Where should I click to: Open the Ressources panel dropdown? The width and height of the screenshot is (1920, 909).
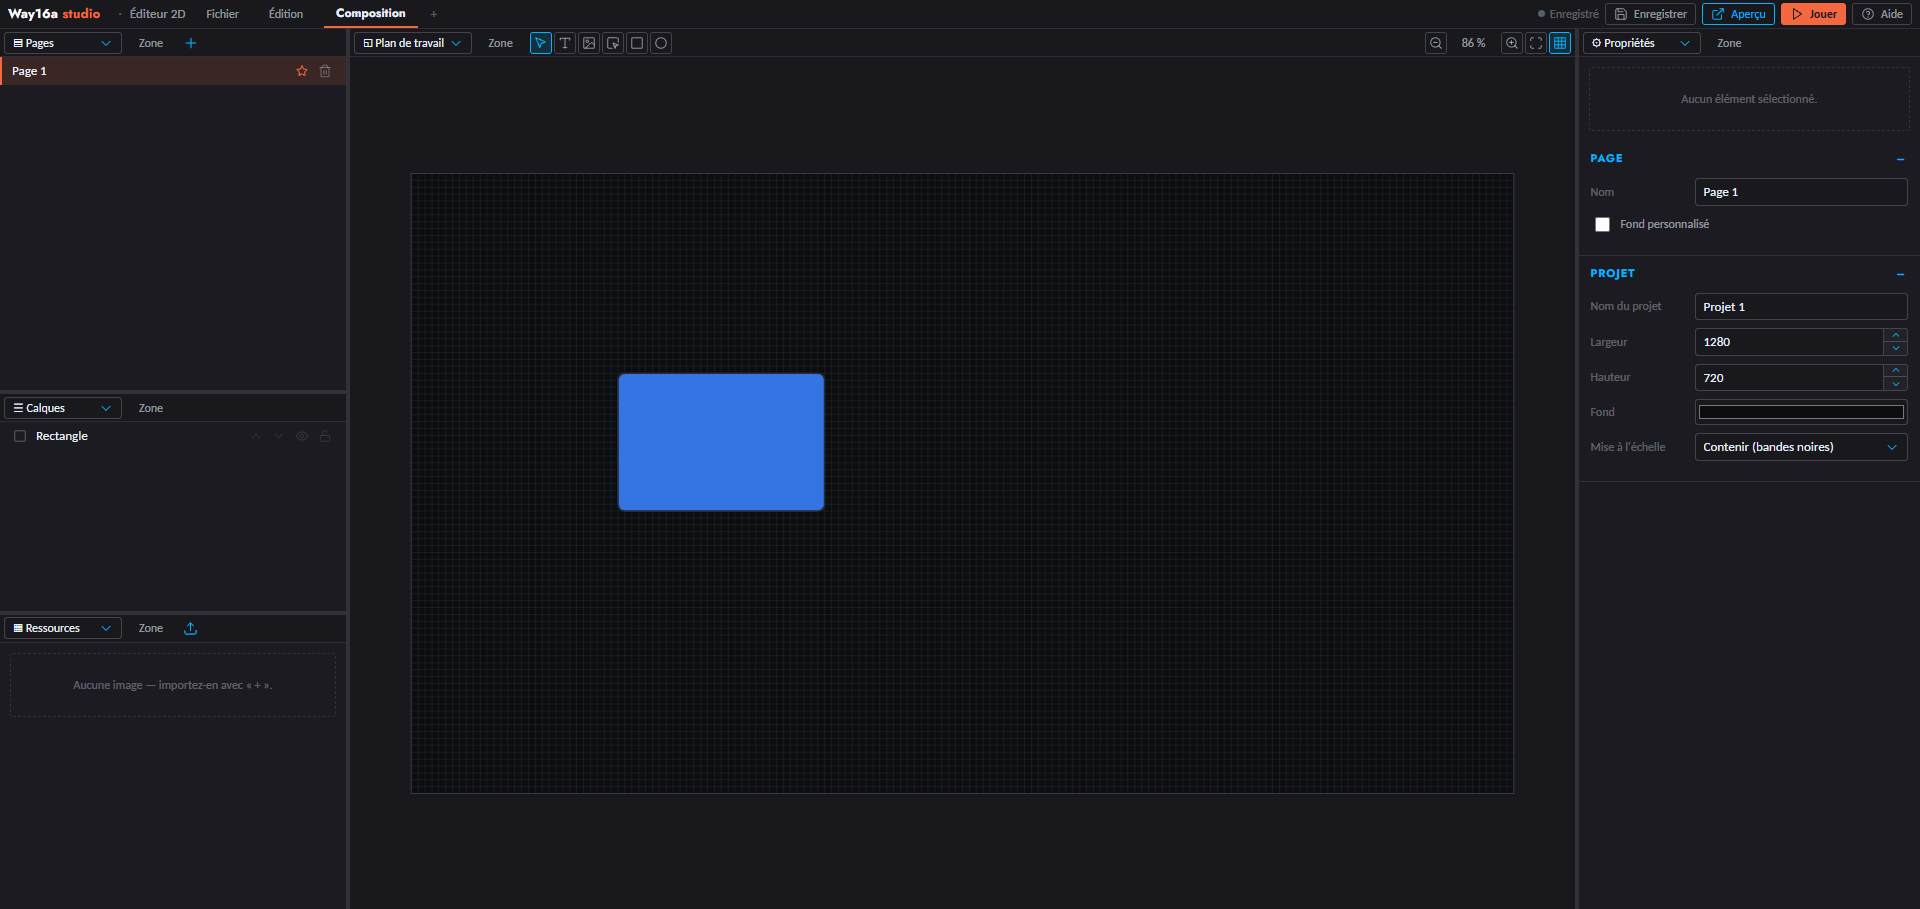[63, 628]
